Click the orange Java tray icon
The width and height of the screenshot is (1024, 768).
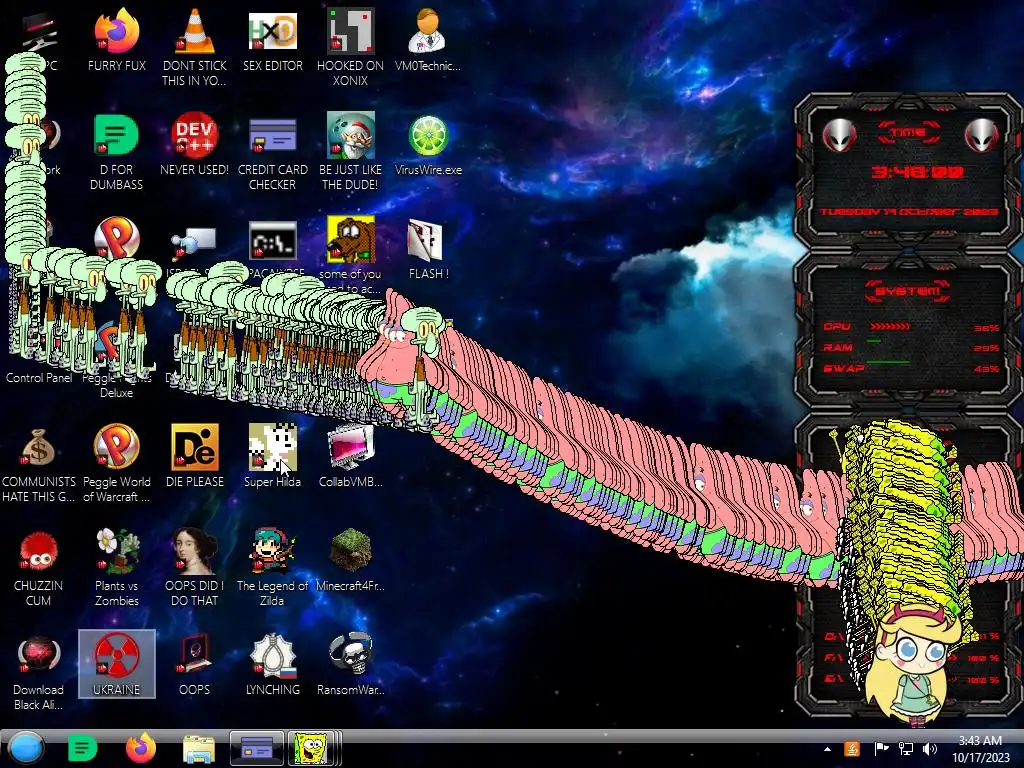(852, 749)
